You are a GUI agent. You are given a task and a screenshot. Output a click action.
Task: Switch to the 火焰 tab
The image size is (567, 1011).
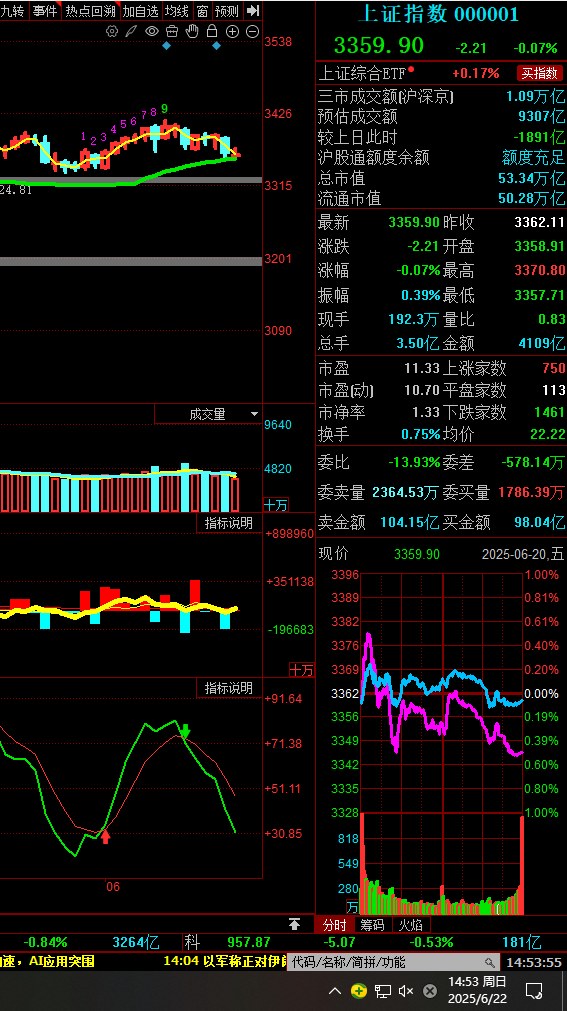click(x=410, y=925)
